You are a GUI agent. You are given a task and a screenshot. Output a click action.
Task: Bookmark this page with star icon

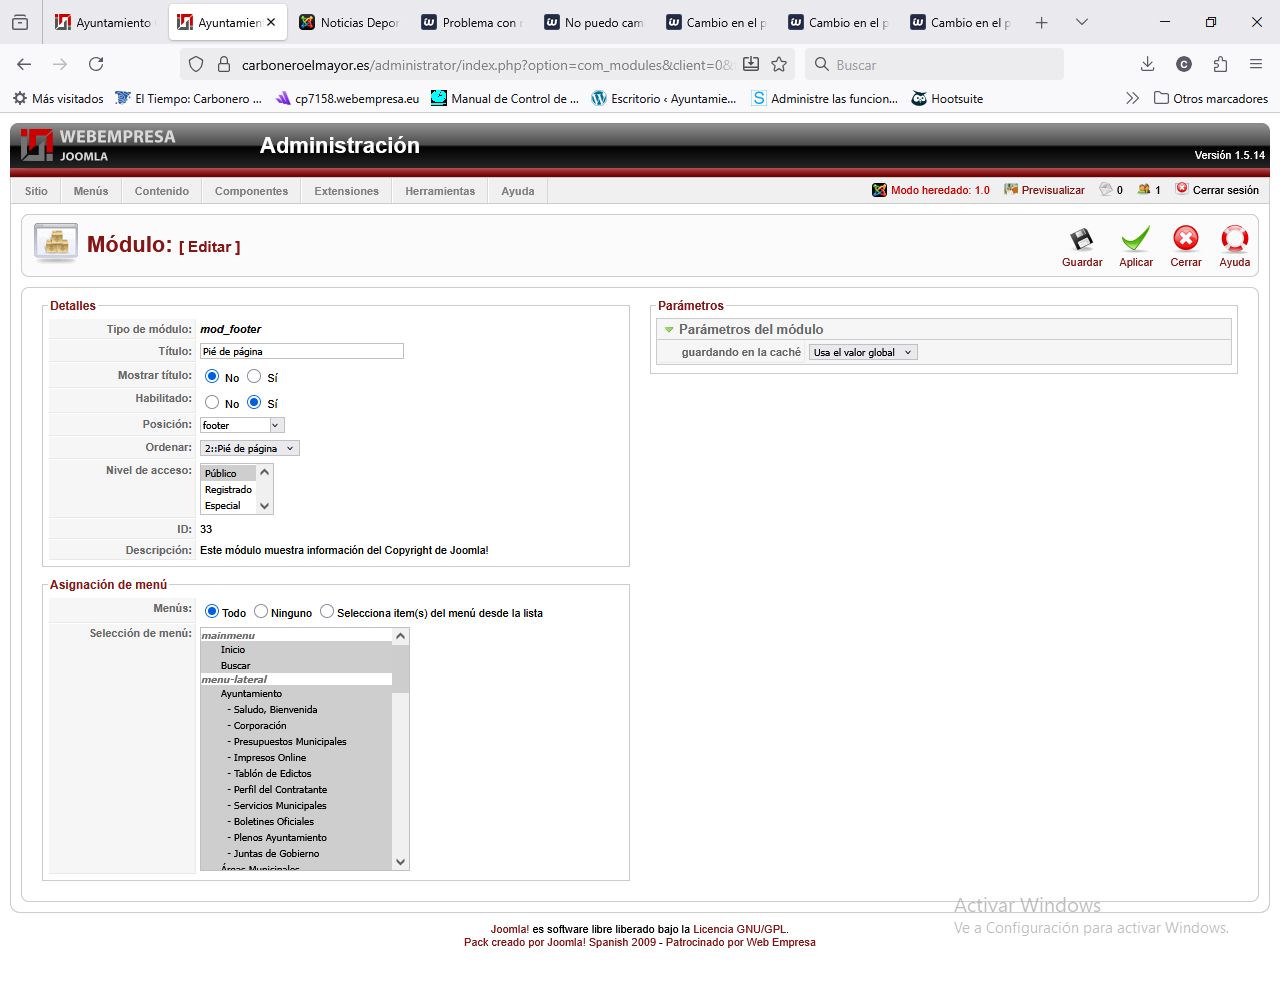pos(779,64)
